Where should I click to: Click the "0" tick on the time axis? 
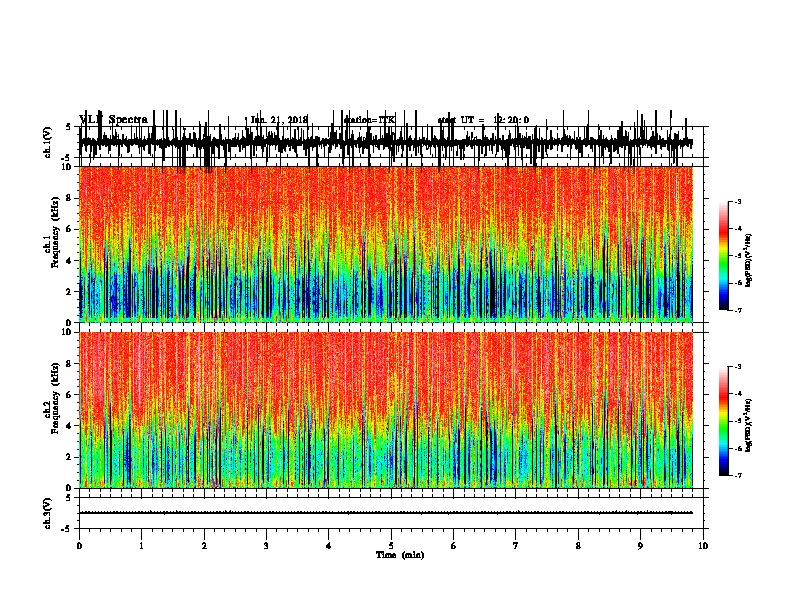pos(79,546)
